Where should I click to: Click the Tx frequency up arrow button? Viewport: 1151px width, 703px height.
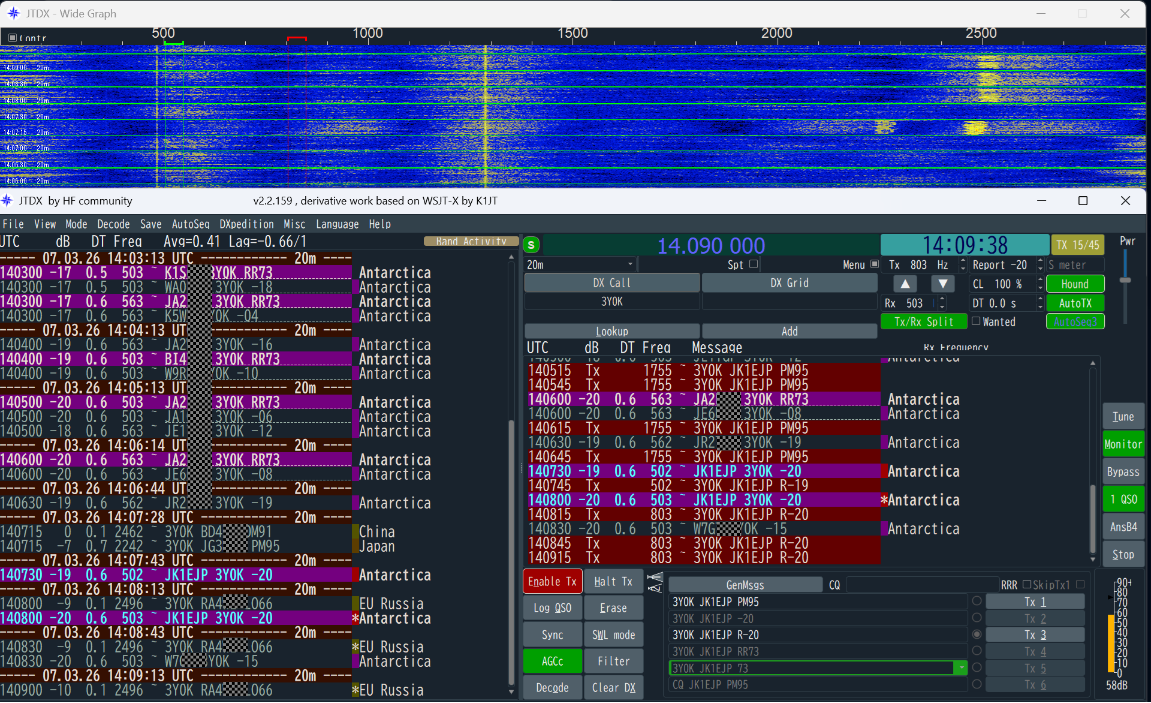click(x=905, y=284)
